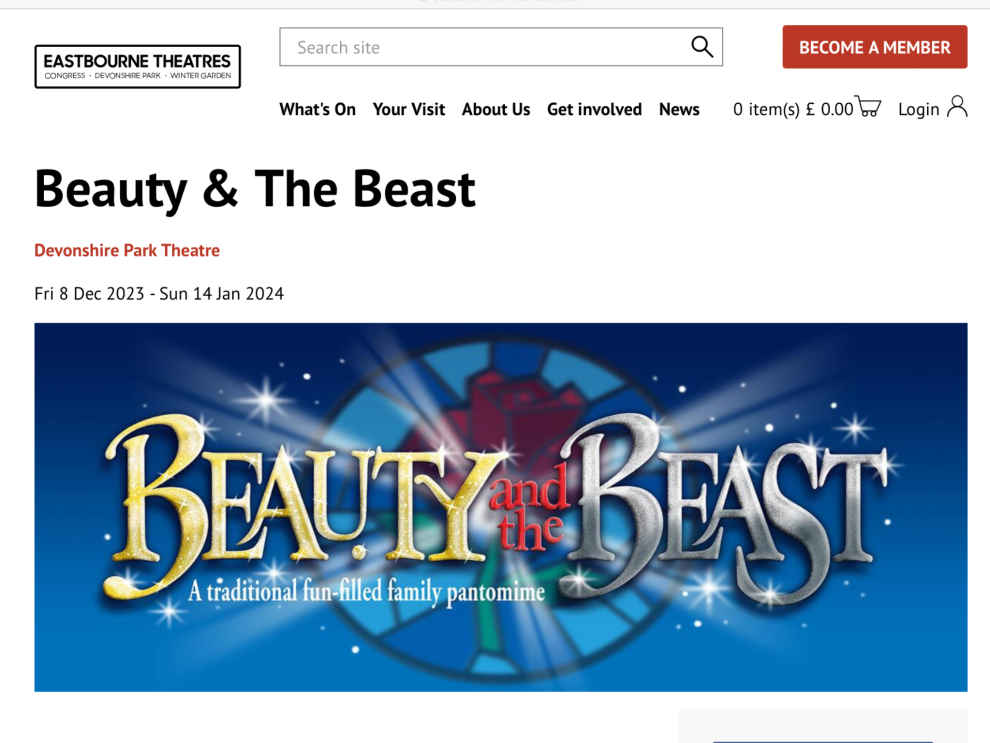This screenshot has width=990, height=743.
Task: Click the blue button in the sidebar panel
Action: click(x=822, y=740)
